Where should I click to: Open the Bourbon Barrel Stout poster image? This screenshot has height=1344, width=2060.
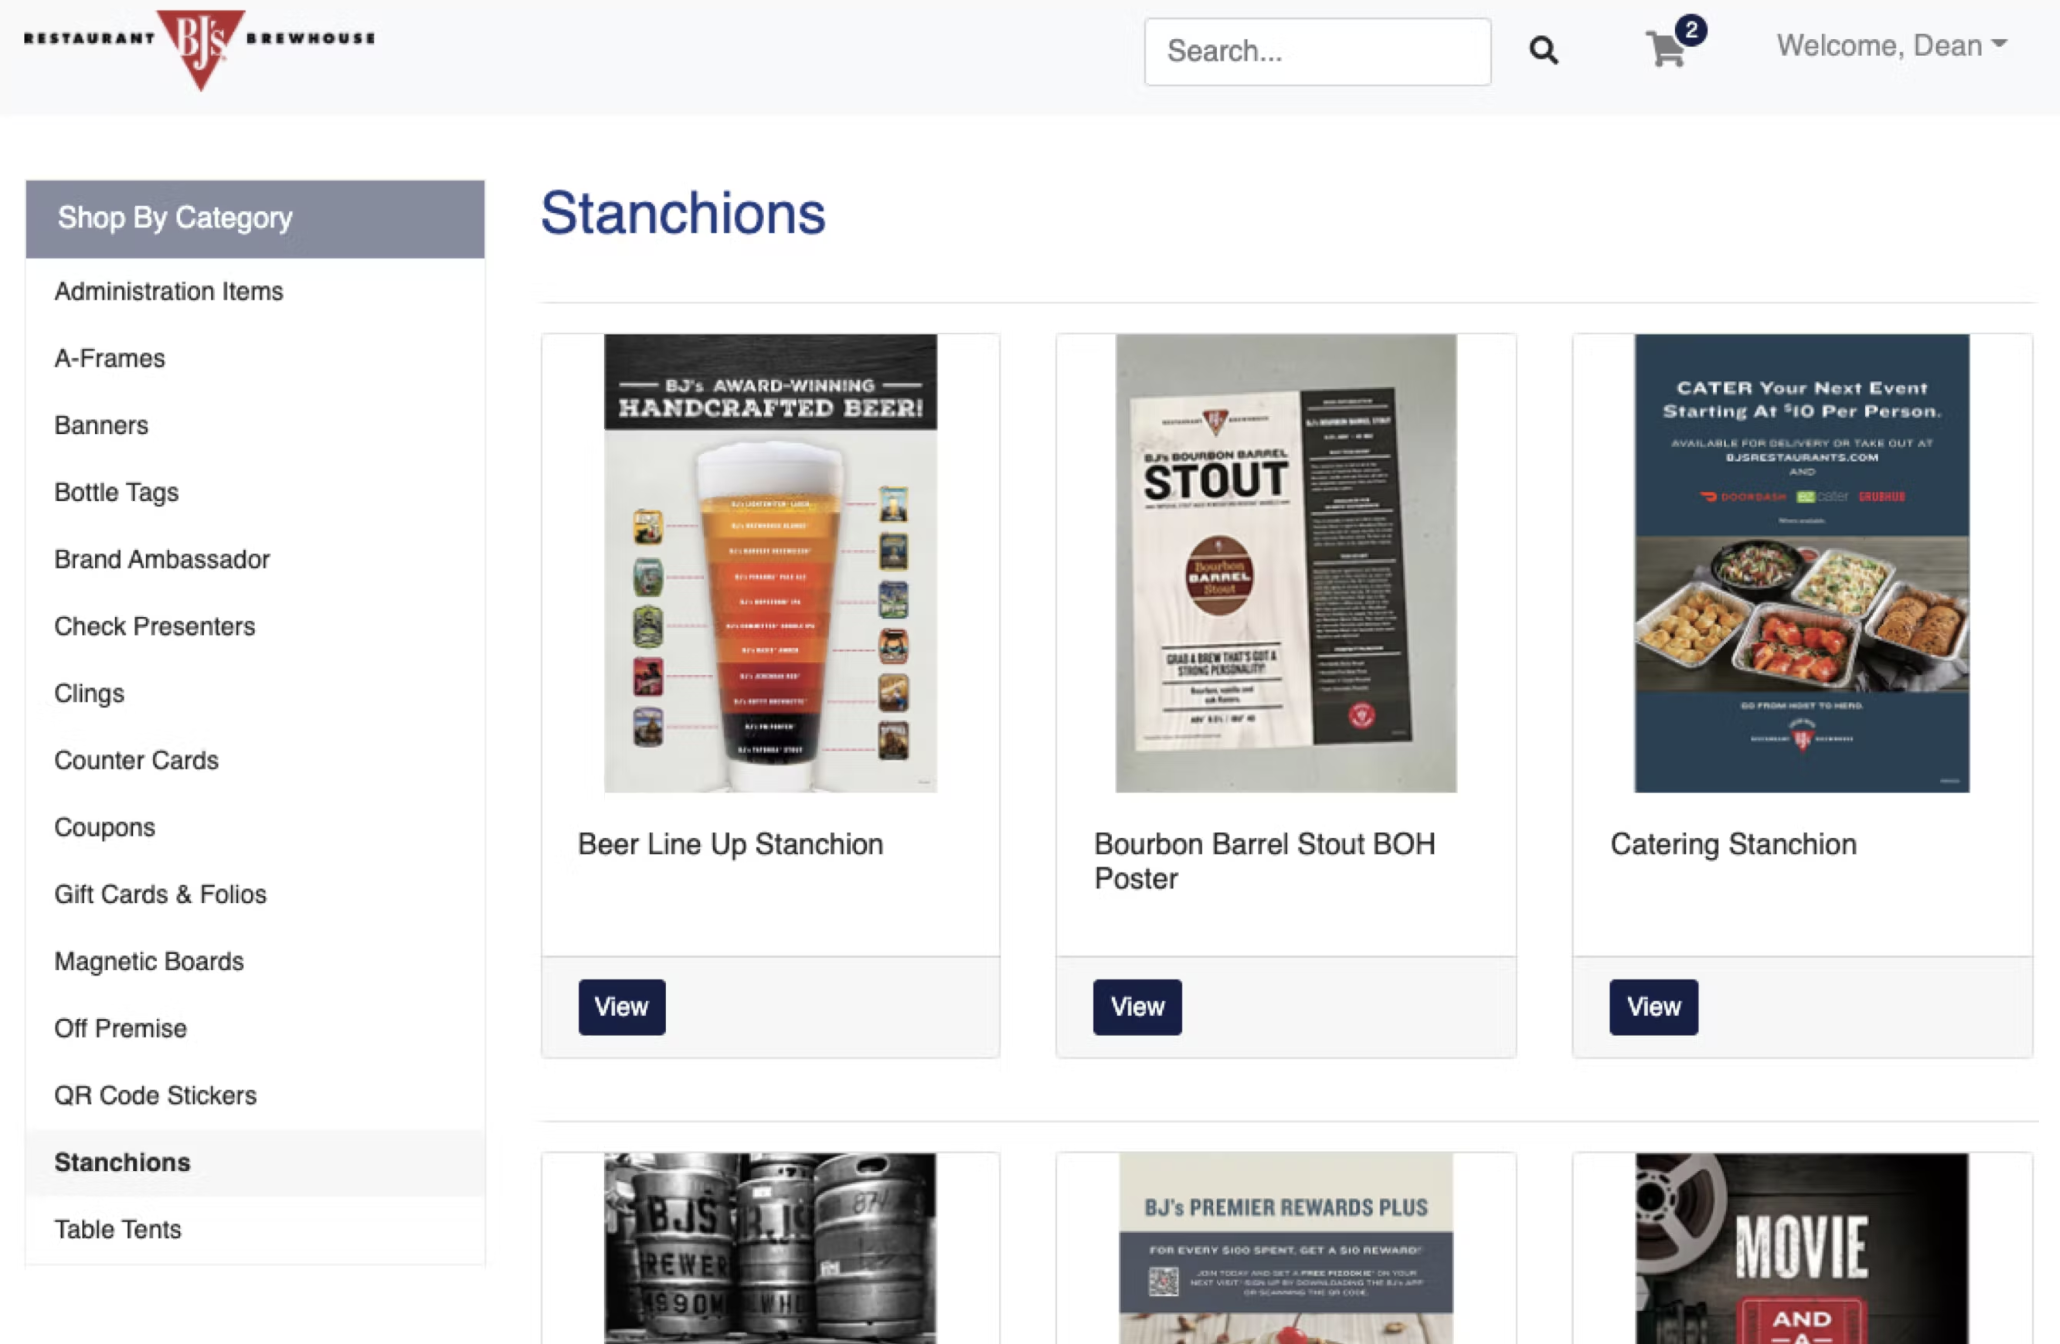(x=1285, y=563)
